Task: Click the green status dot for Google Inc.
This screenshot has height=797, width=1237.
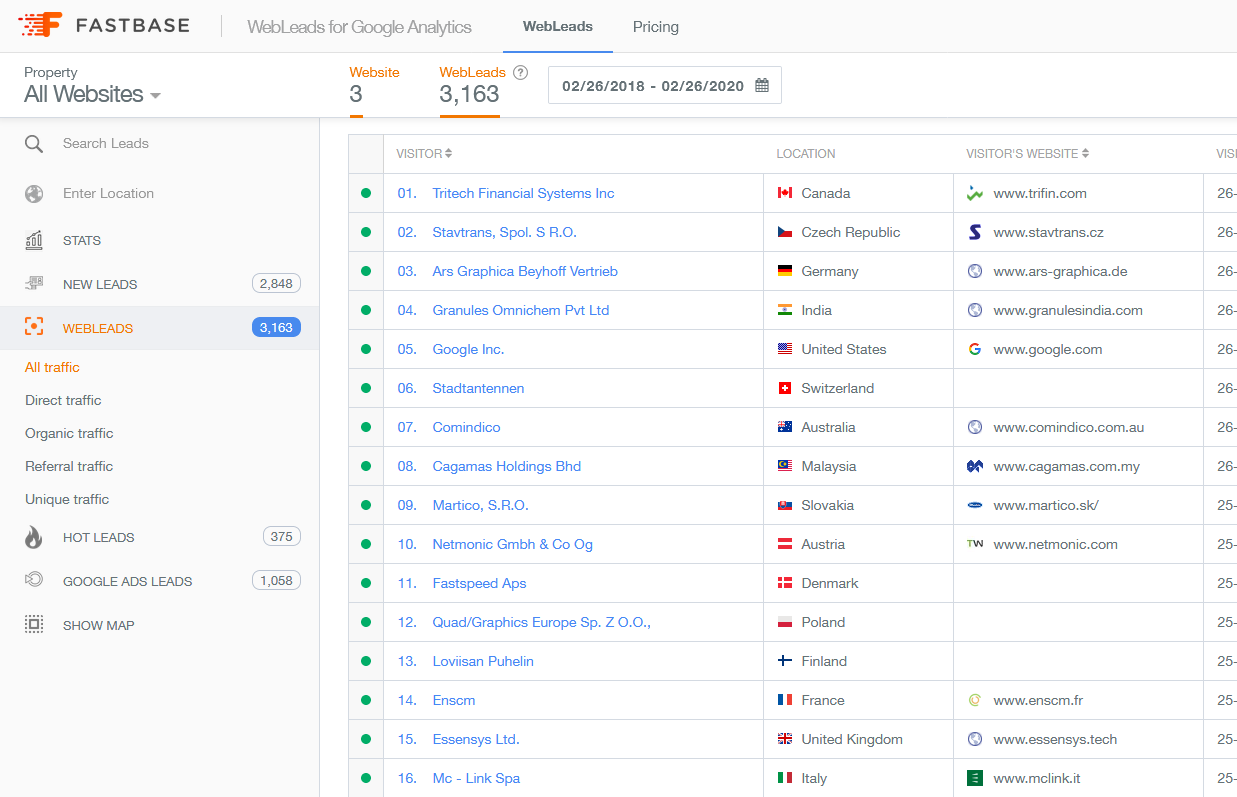Action: [366, 349]
